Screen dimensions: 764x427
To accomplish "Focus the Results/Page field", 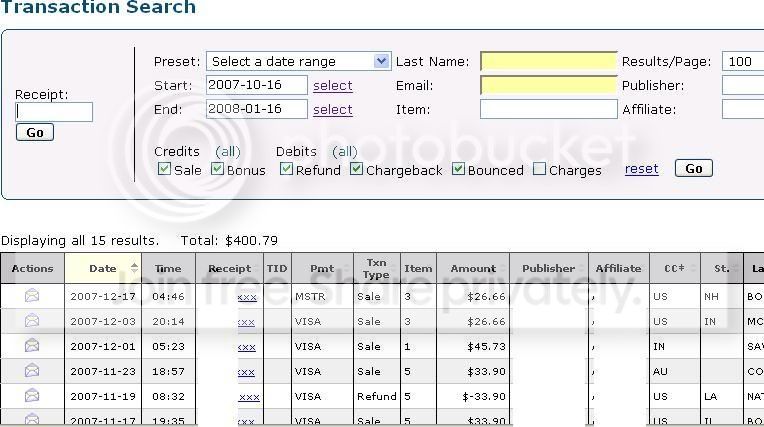I will (743, 61).
